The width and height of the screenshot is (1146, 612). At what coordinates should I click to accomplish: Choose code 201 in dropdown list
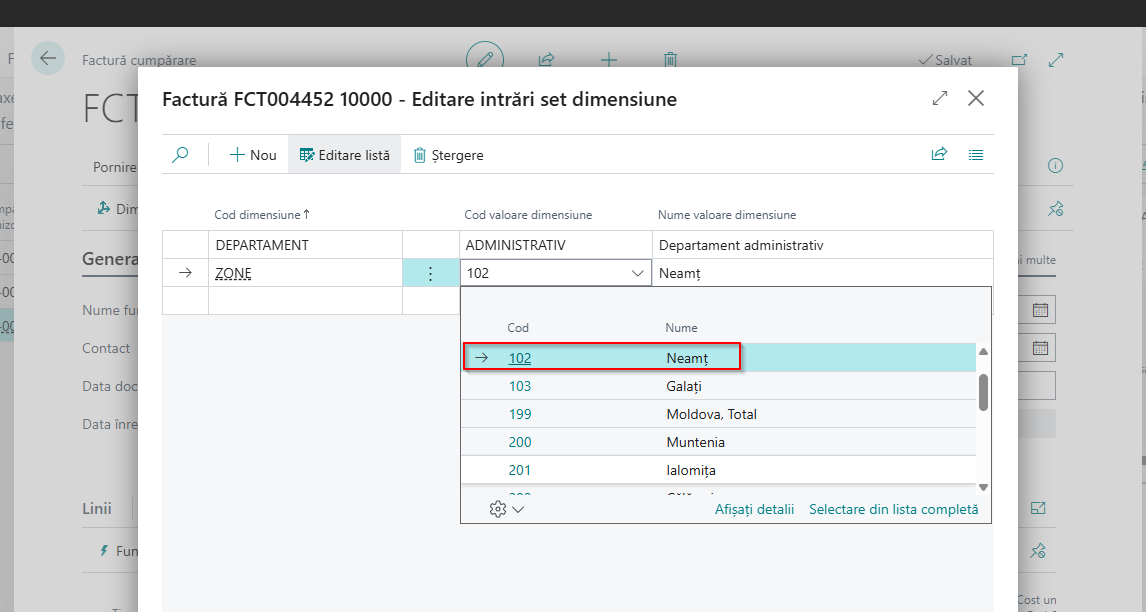pos(520,470)
